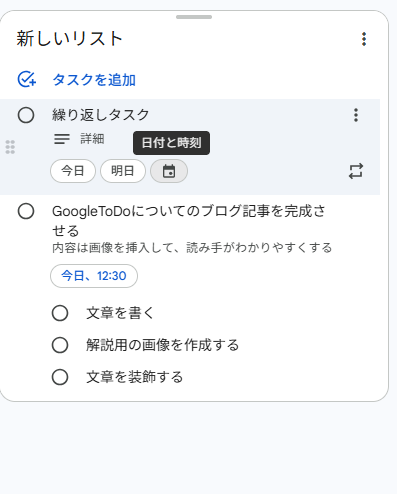Mark the GoogleToDo blog task complete
The width and height of the screenshot is (397, 494).
click(26, 211)
